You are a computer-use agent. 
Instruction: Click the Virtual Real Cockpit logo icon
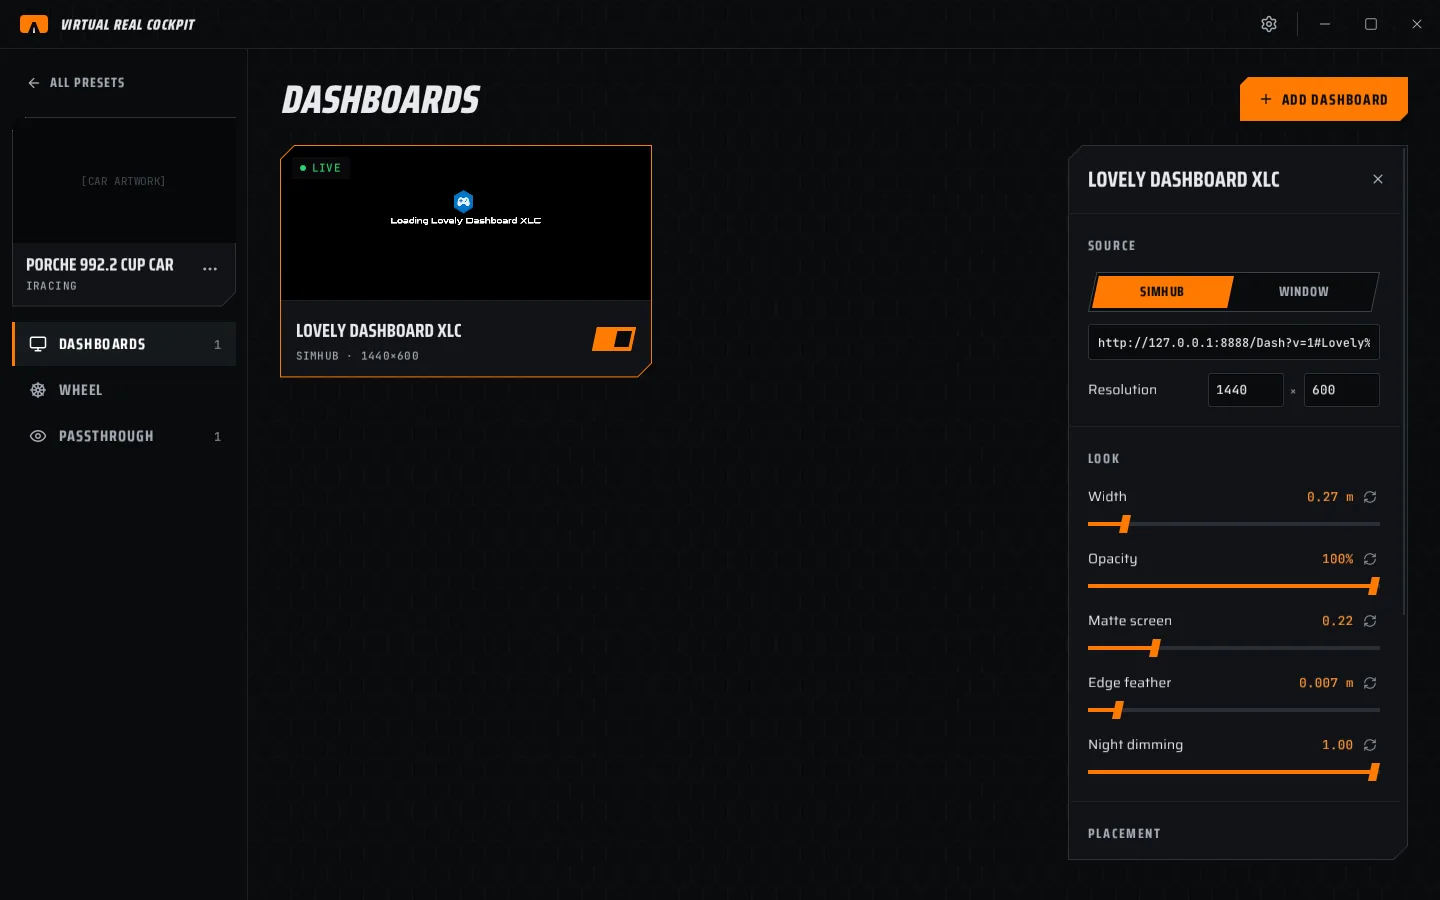tap(34, 24)
